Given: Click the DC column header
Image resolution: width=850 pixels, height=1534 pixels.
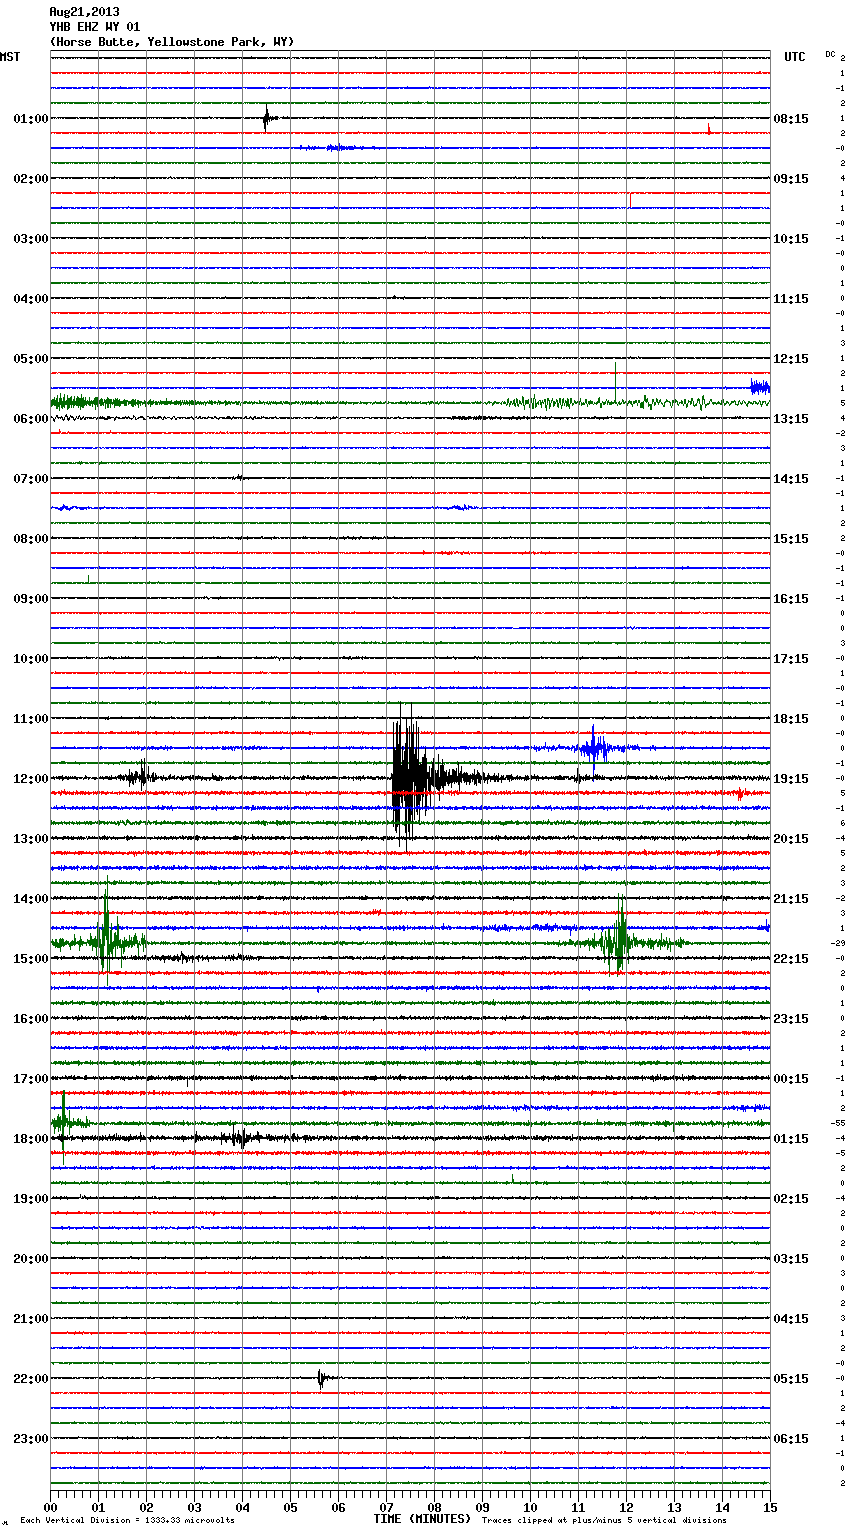Looking at the screenshot, I should (x=830, y=53).
